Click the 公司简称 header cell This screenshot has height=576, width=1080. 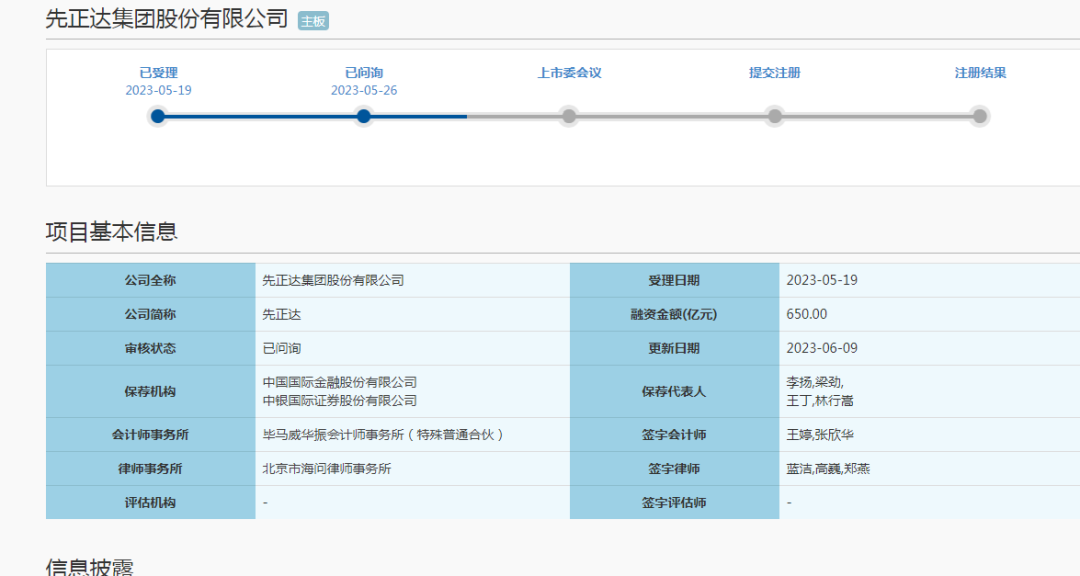point(150,314)
